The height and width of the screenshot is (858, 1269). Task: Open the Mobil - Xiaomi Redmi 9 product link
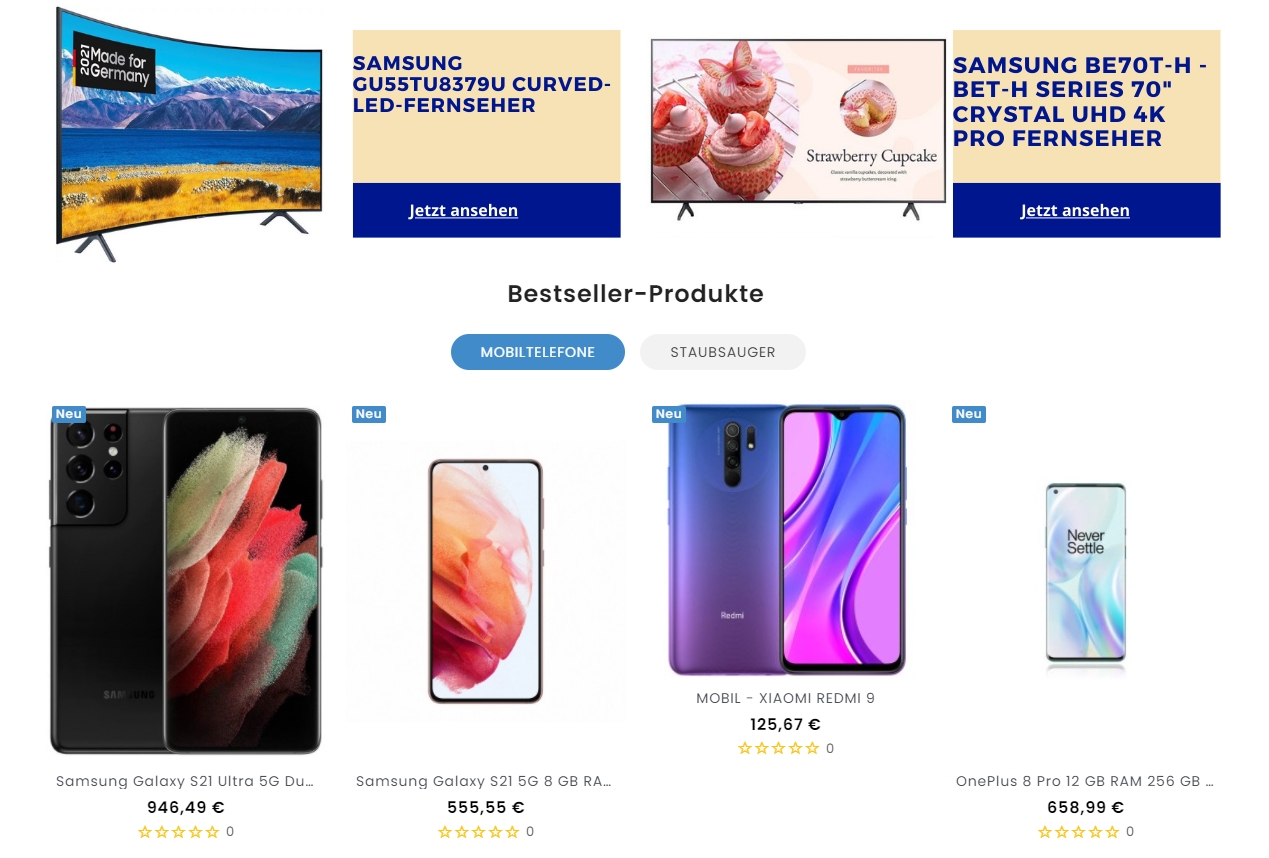(785, 698)
